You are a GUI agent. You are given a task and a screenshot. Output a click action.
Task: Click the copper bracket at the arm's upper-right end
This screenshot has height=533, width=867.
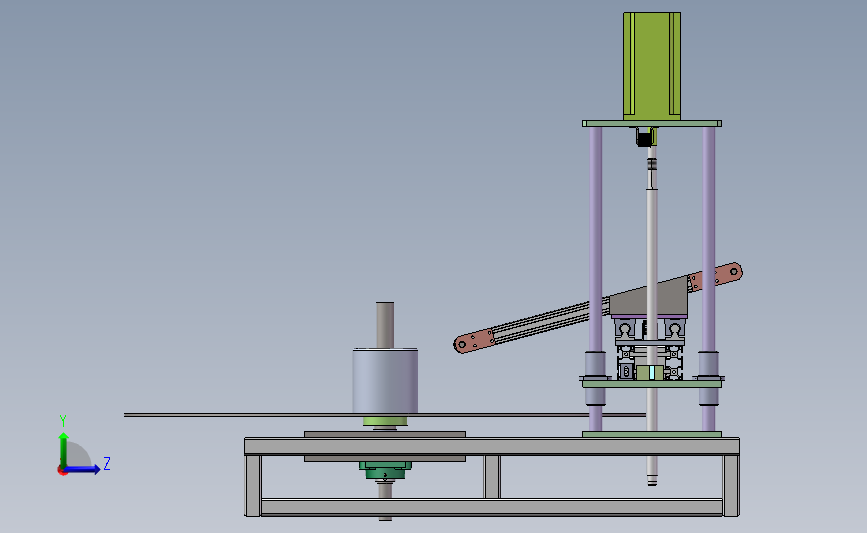click(715, 276)
